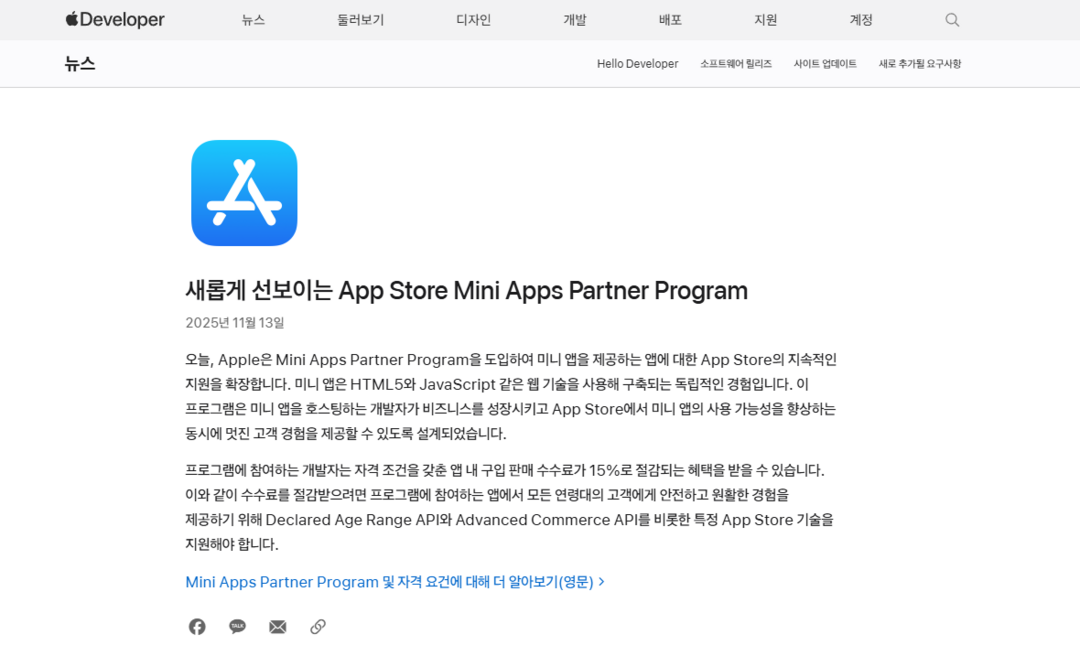
Task: Open the 뉴스 item in top navigation
Action: click(x=253, y=20)
